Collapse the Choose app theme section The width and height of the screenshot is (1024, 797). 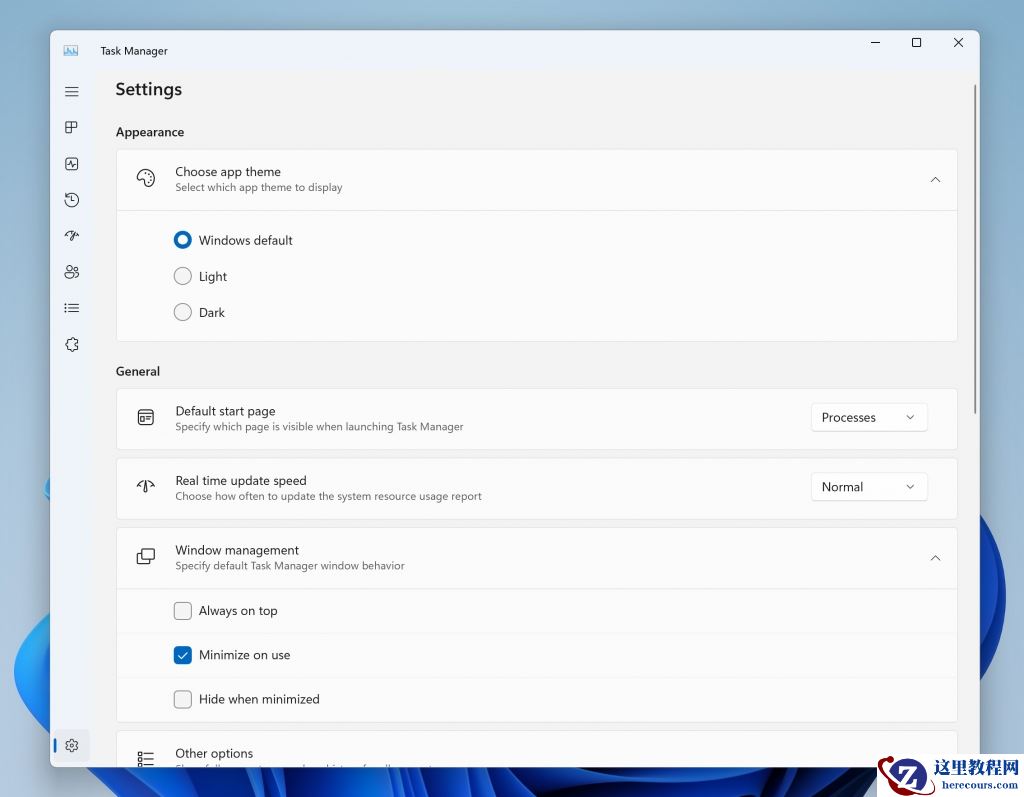coord(935,180)
